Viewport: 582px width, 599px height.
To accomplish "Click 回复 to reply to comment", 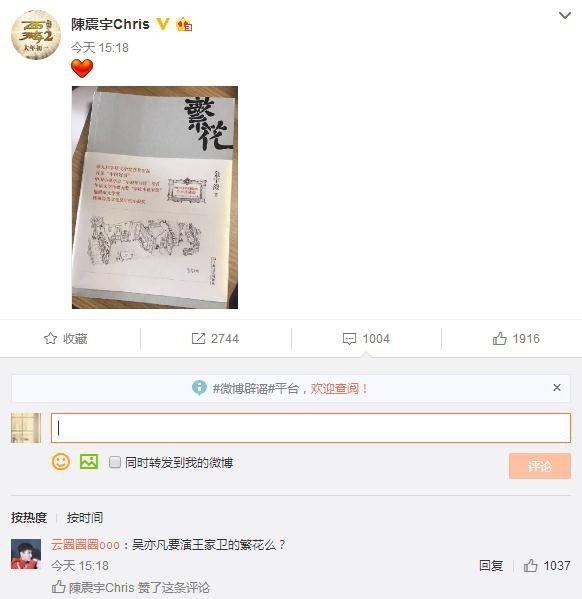I will pyautogui.click(x=491, y=566).
